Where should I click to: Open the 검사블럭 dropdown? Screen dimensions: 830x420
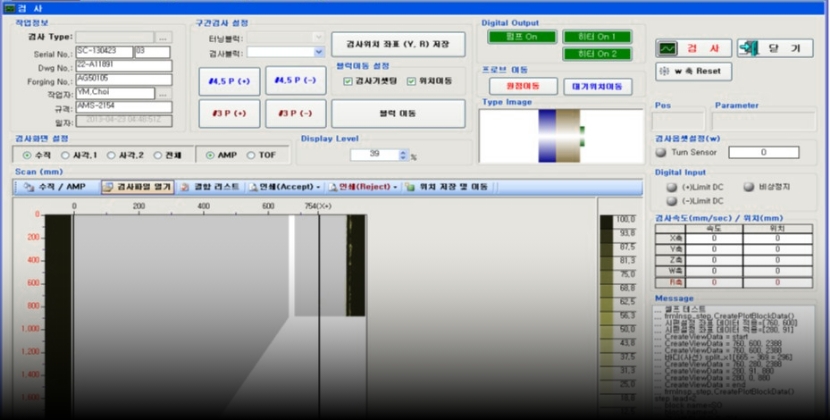319,52
